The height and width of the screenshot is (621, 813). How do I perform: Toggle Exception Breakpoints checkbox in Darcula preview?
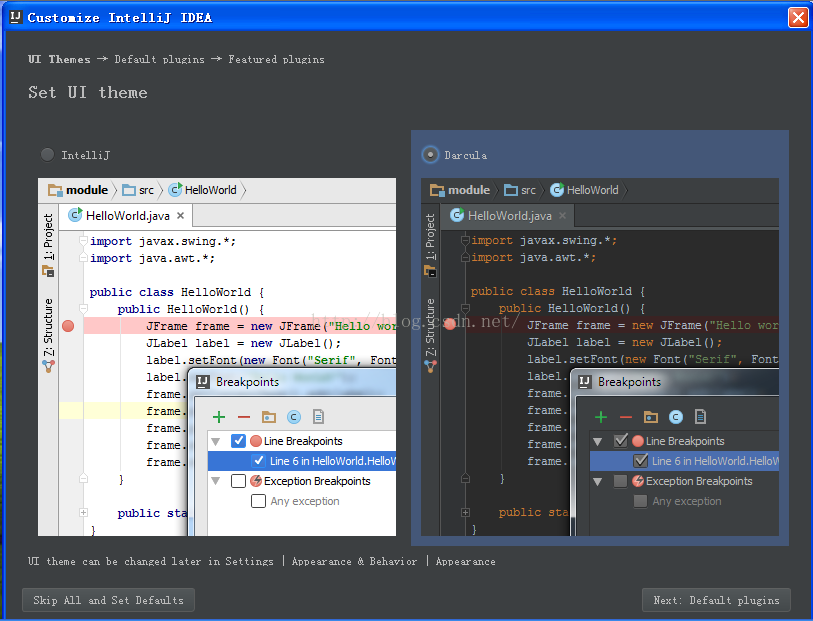point(621,481)
